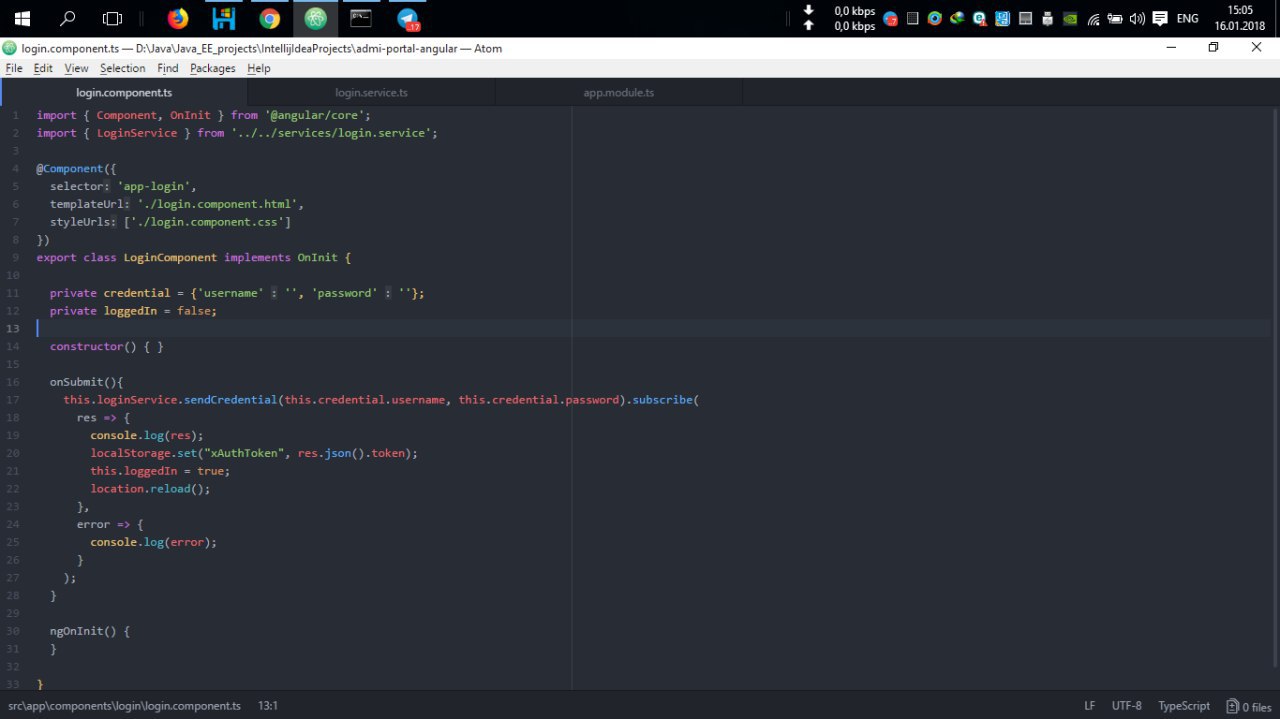Expand the Selection menu

click(122, 68)
